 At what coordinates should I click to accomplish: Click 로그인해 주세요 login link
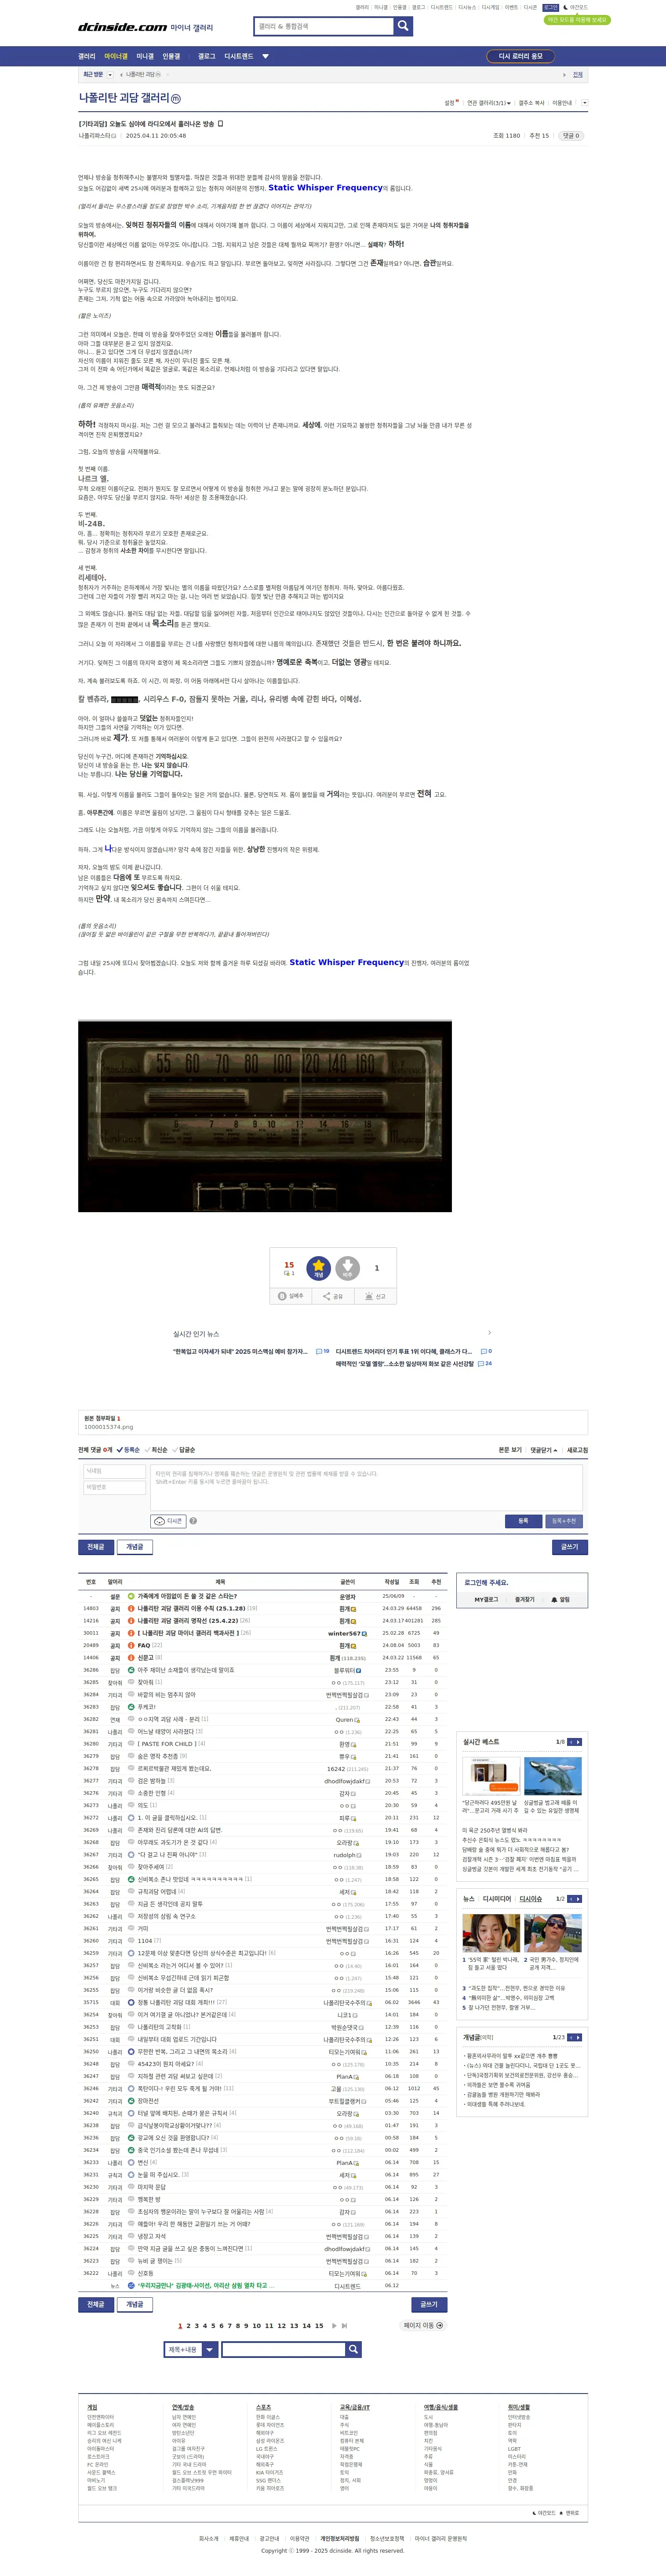pos(486,1583)
